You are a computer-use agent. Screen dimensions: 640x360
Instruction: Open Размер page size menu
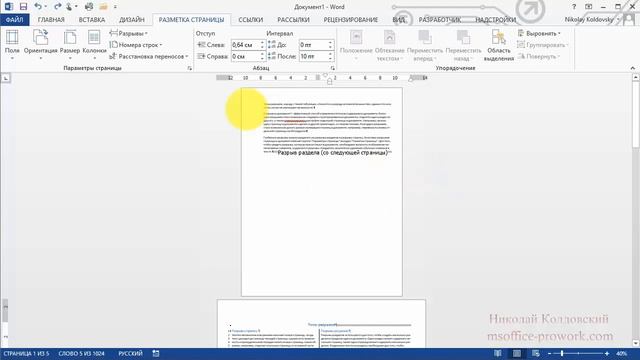pos(70,45)
